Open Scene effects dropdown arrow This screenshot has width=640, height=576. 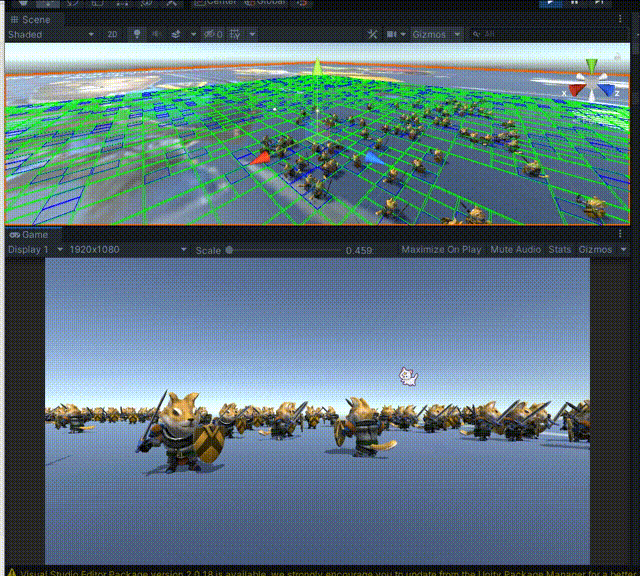[193, 34]
